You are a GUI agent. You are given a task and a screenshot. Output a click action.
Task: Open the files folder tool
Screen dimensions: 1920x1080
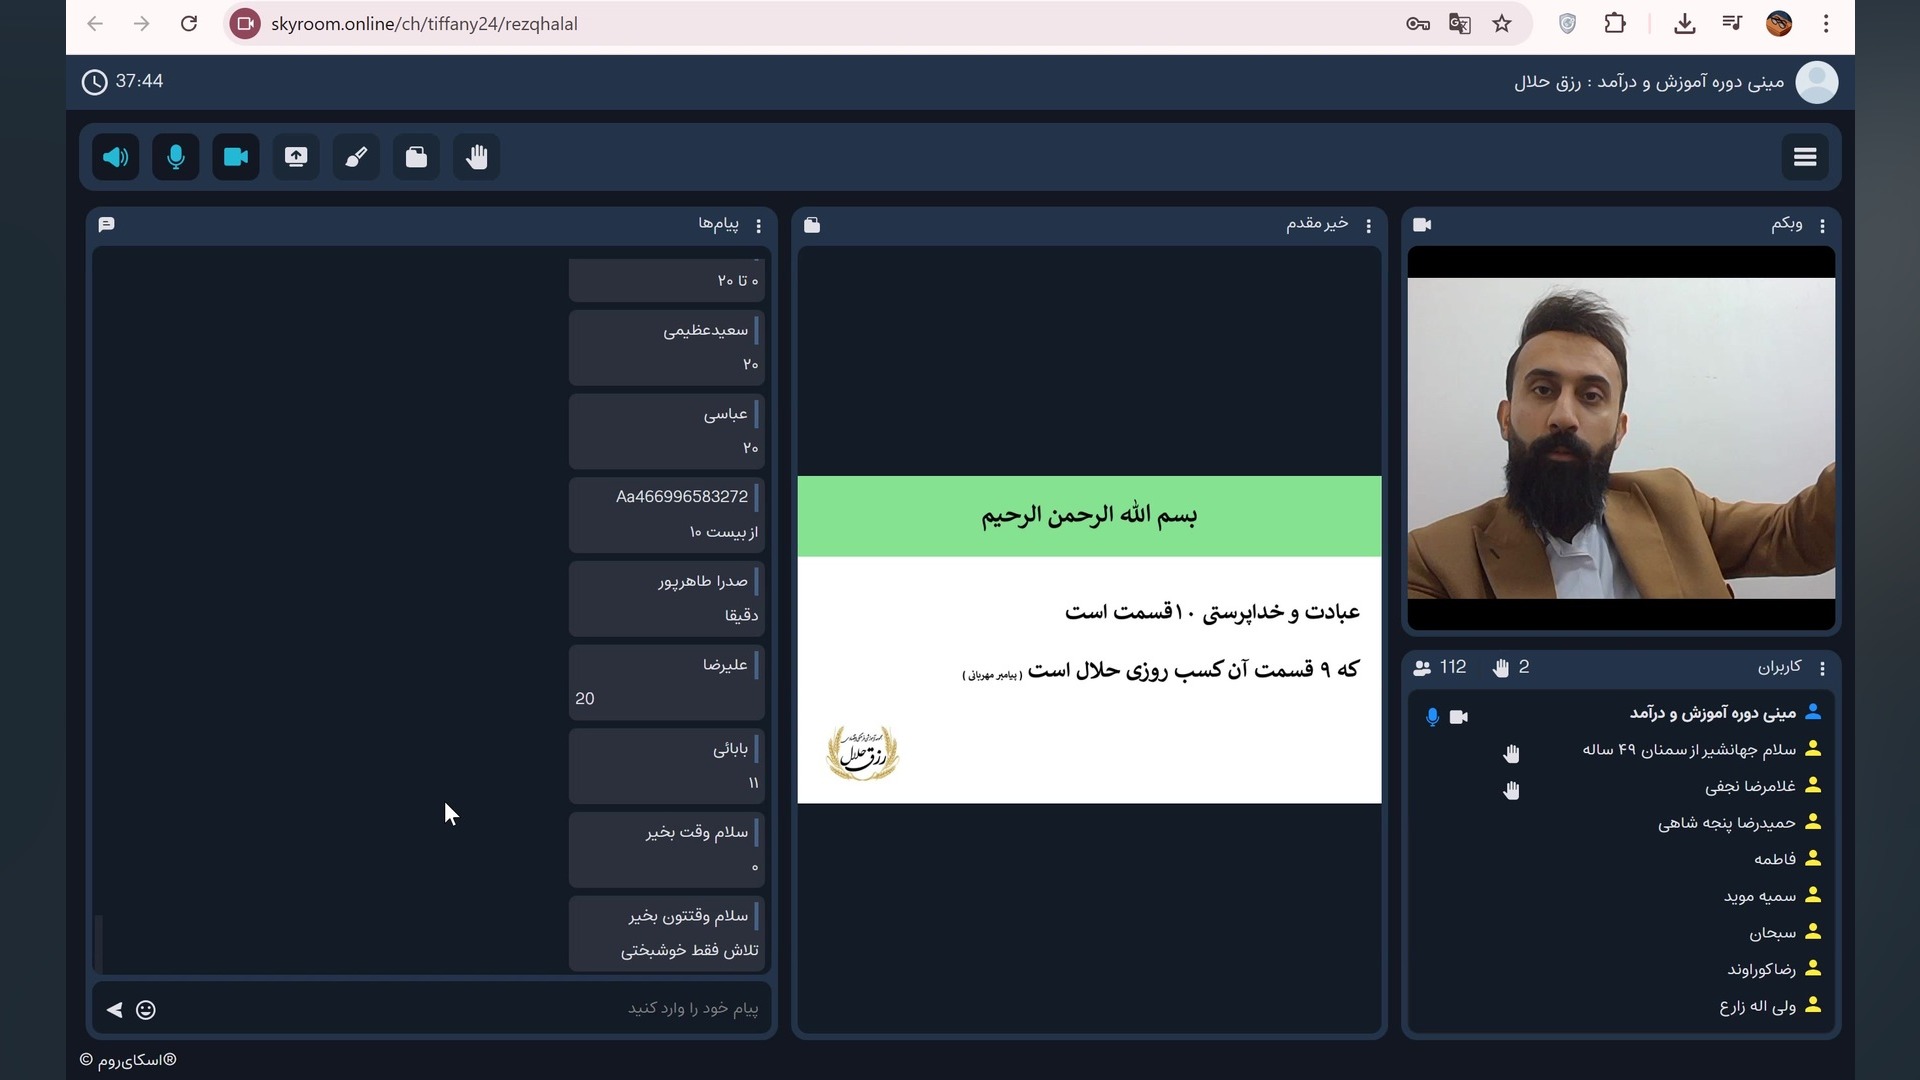click(x=416, y=157)
